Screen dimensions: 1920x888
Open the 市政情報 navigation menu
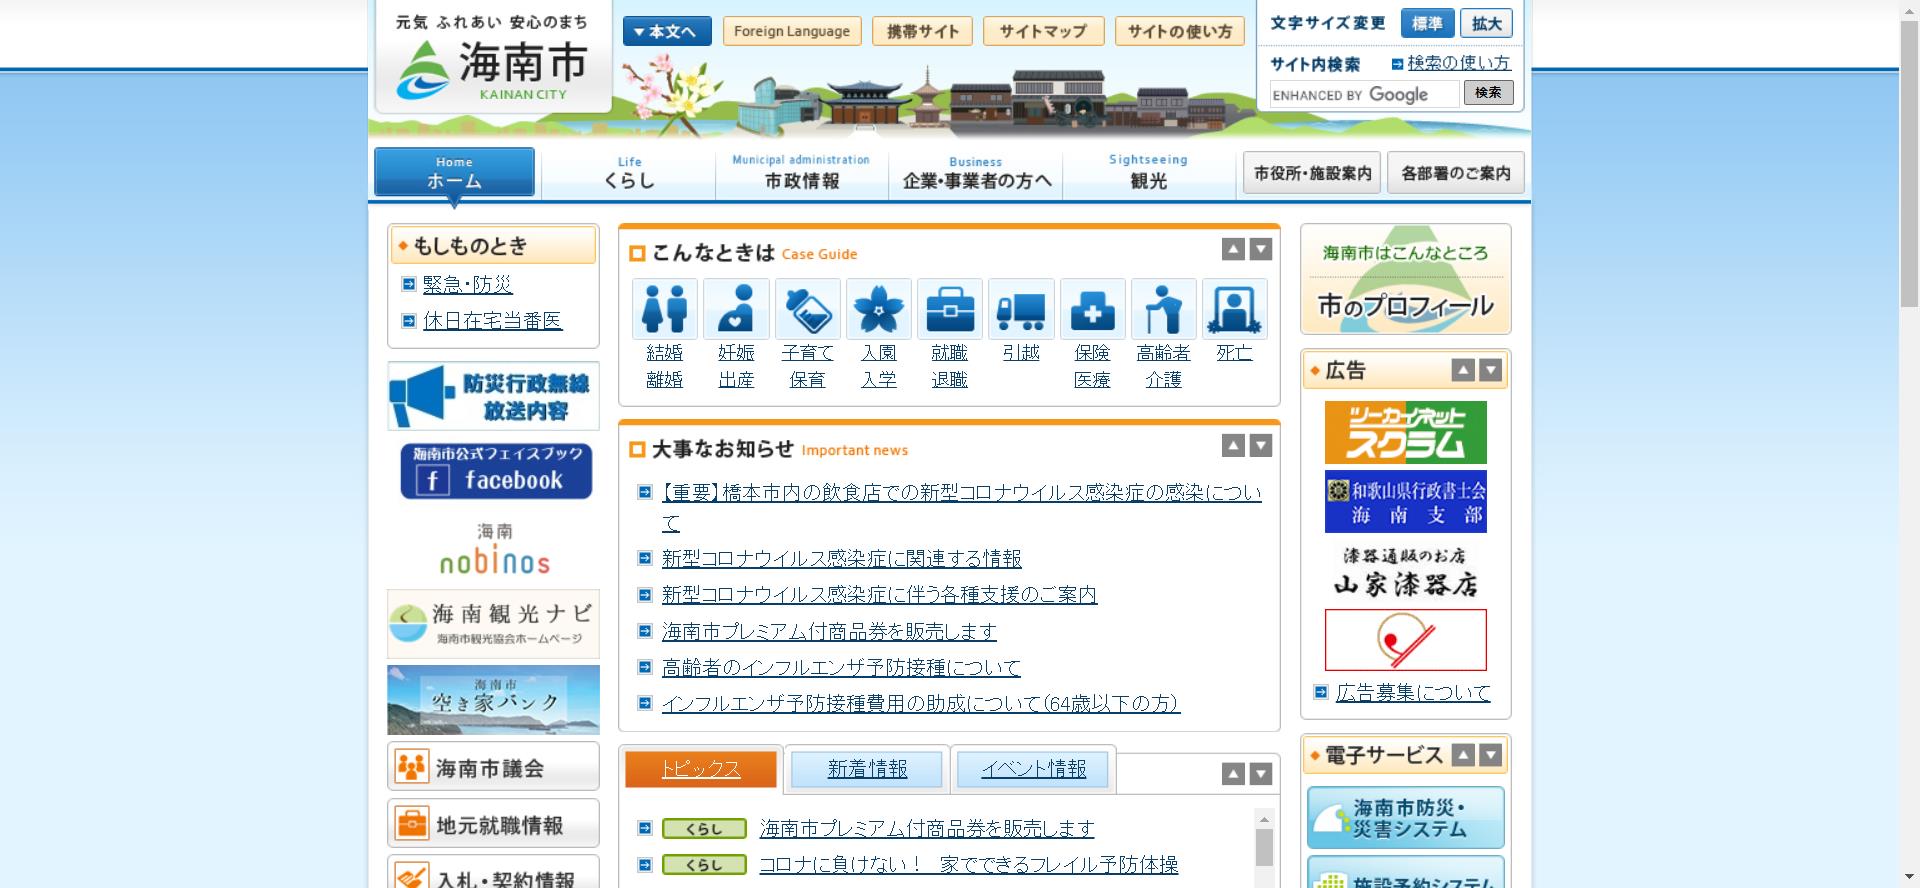[x=801, y=173]
